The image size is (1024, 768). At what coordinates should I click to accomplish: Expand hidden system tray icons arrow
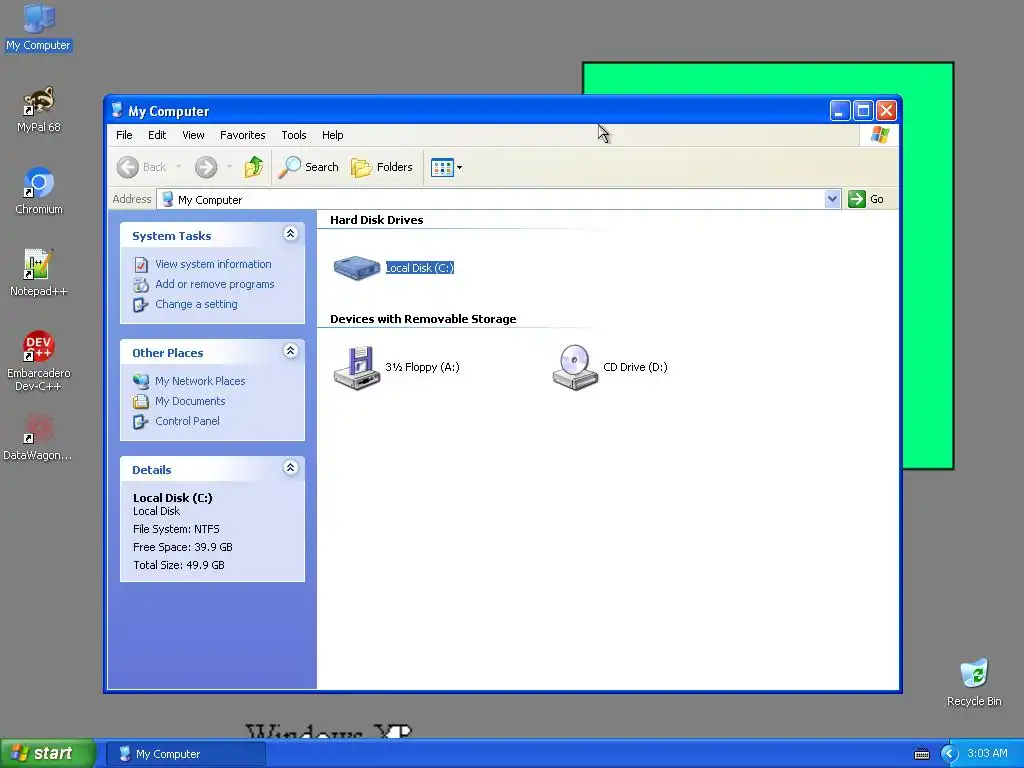(x=949, y=754)
